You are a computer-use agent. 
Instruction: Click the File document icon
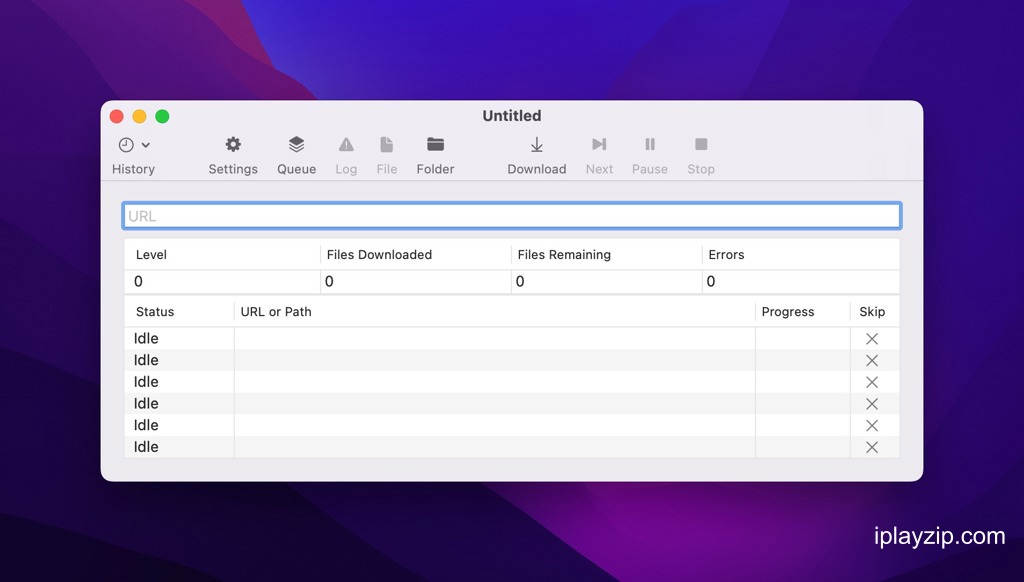tap(387, 144)
